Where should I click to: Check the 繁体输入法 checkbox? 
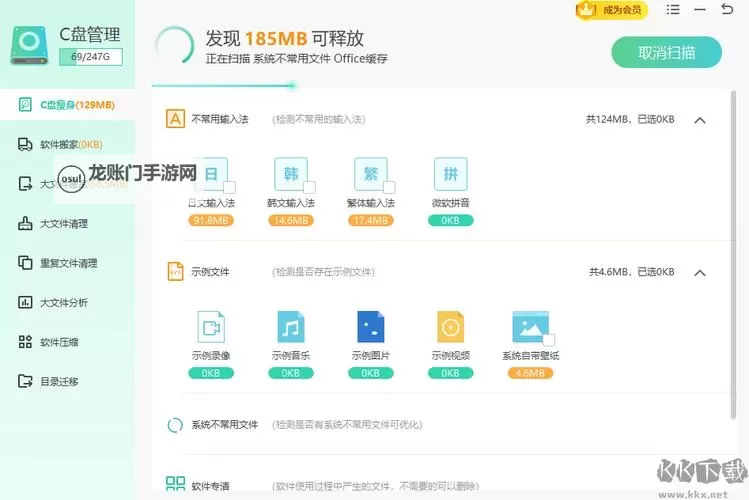[x=389, y=187]
